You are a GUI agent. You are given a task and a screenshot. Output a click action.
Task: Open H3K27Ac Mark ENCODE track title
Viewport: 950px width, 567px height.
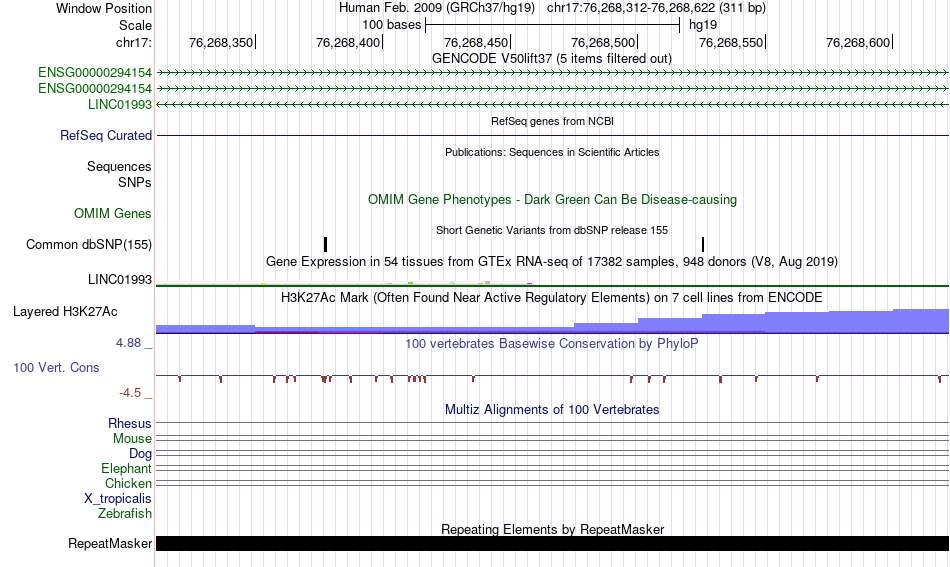click(x=552, y=297)
